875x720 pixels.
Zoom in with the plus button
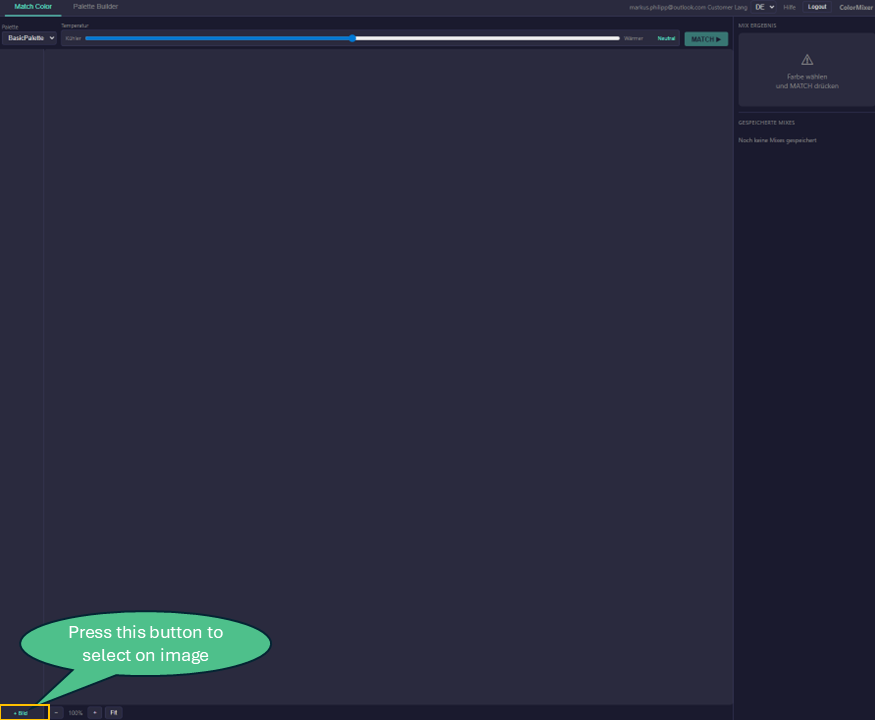[95, 713]
